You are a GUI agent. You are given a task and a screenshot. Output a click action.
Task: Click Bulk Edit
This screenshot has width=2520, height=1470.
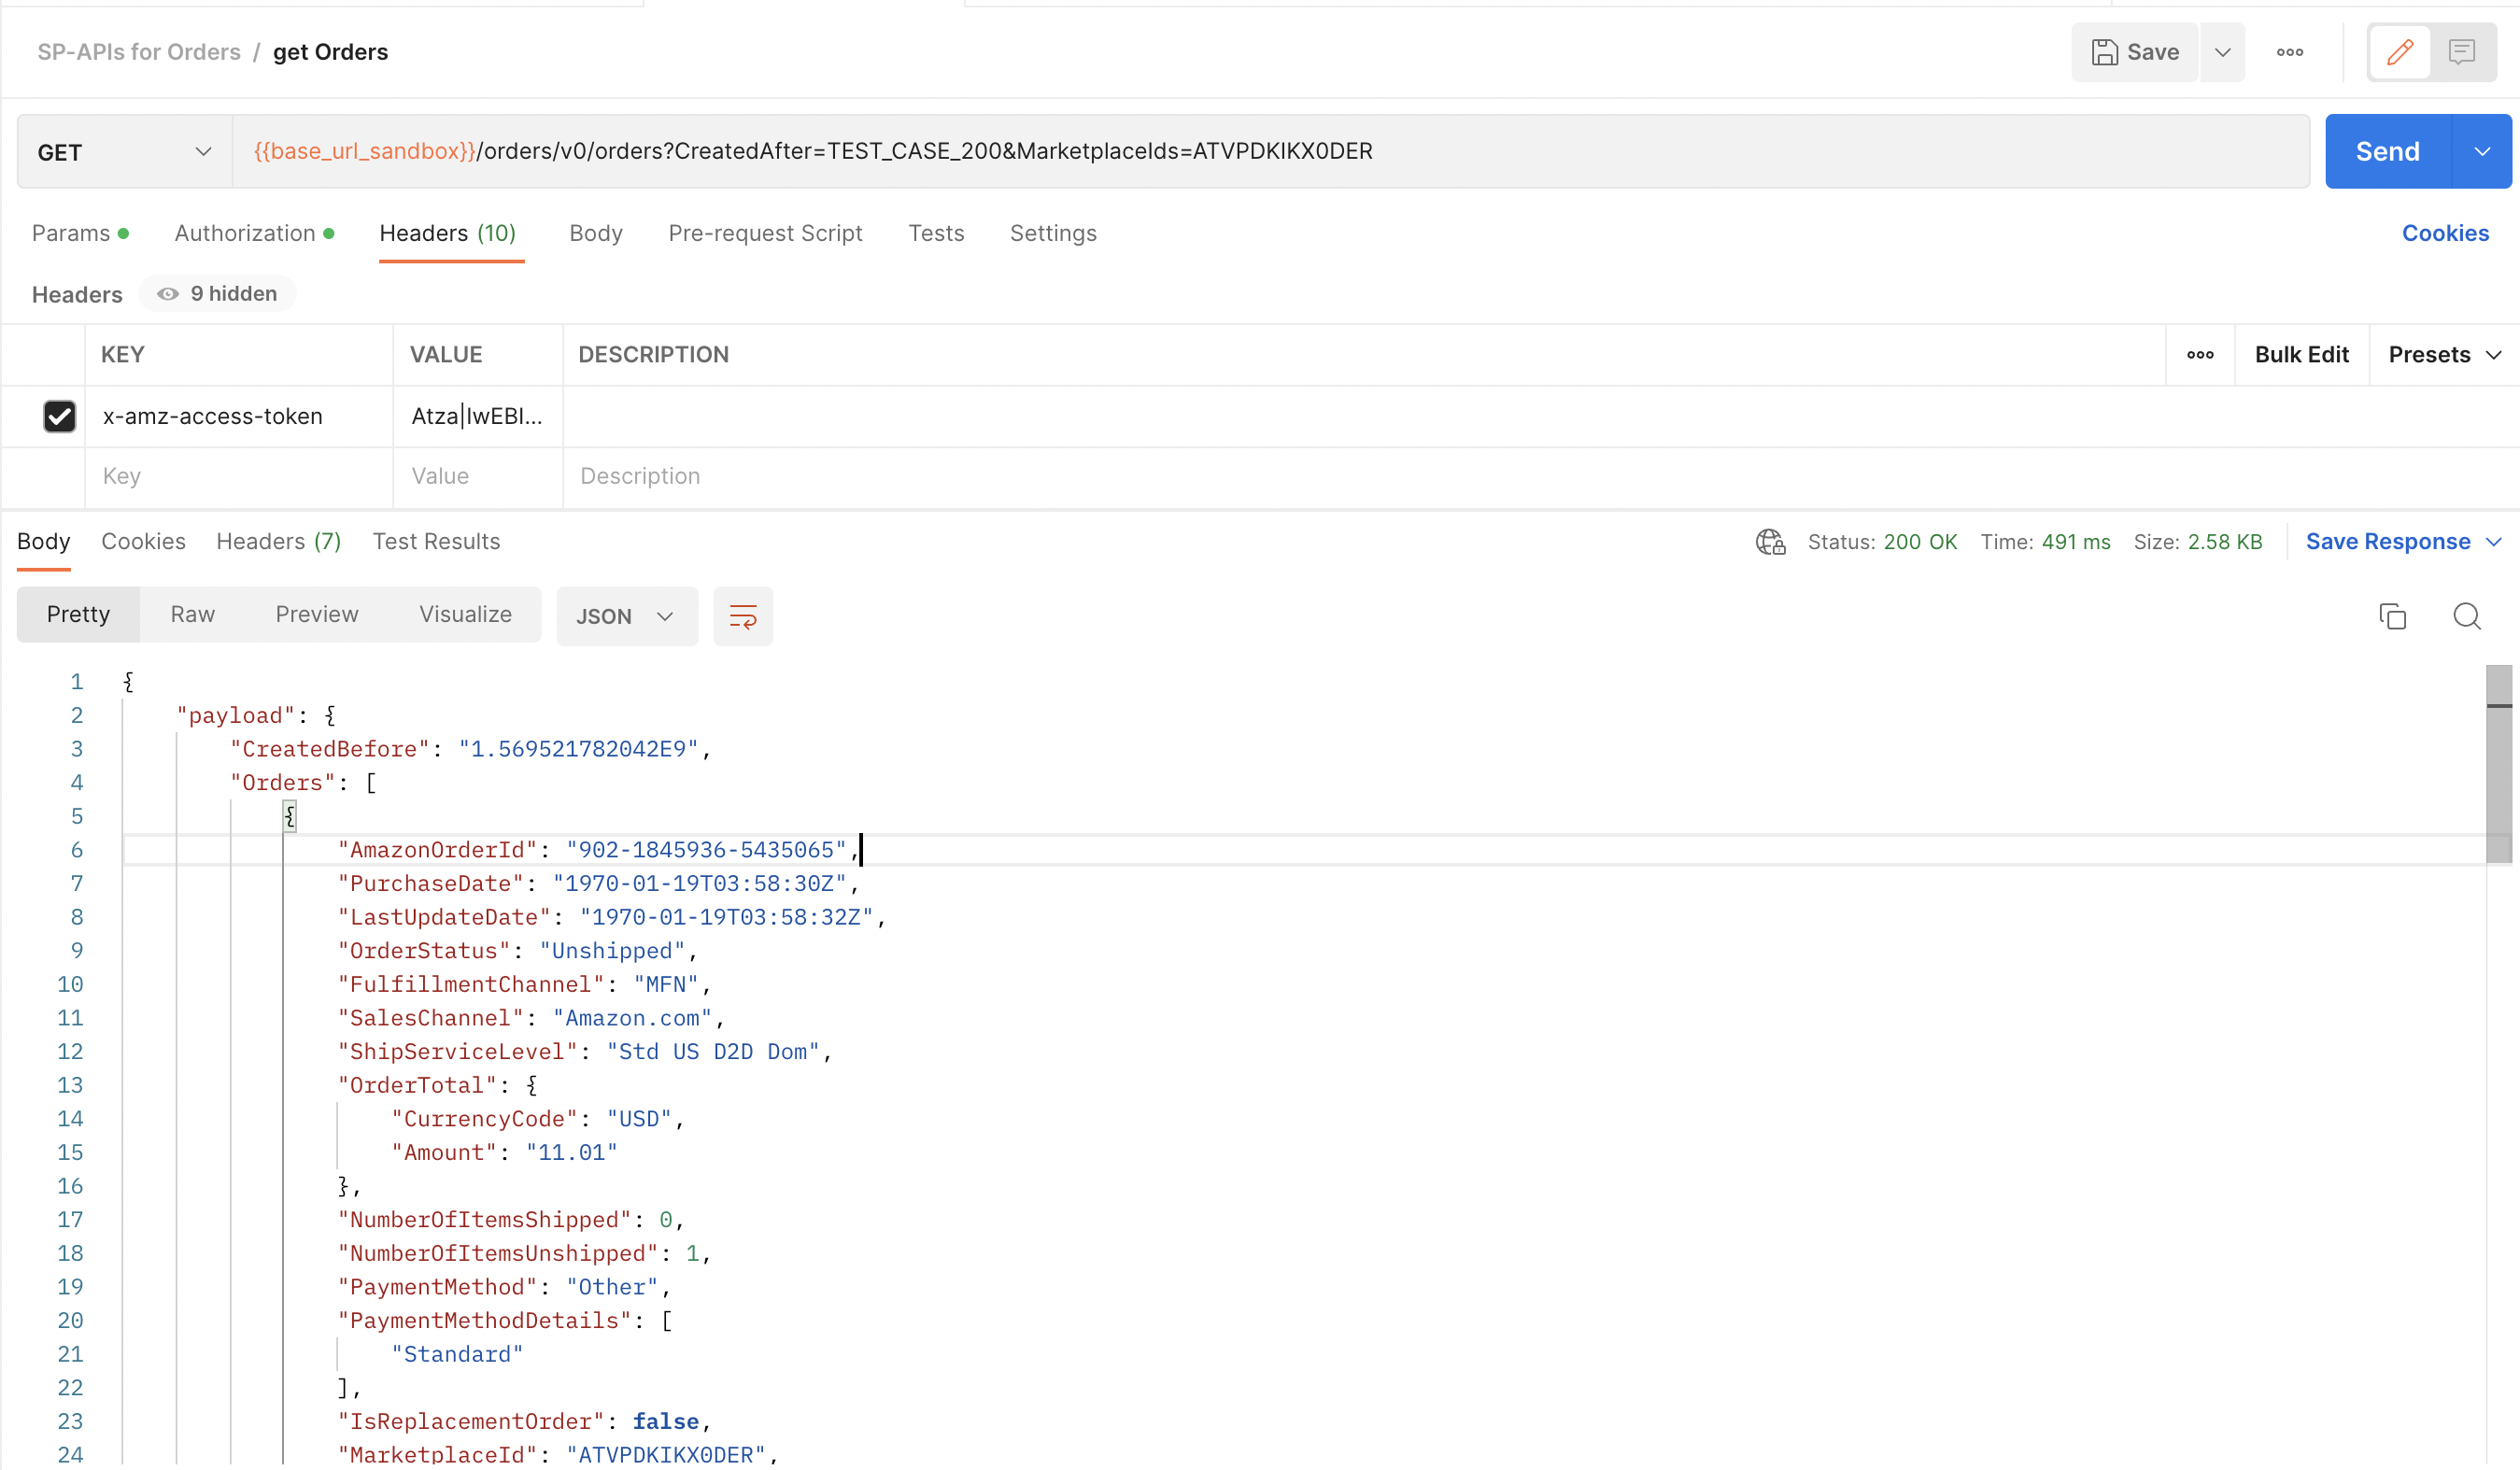click(x=2301, y=355)
